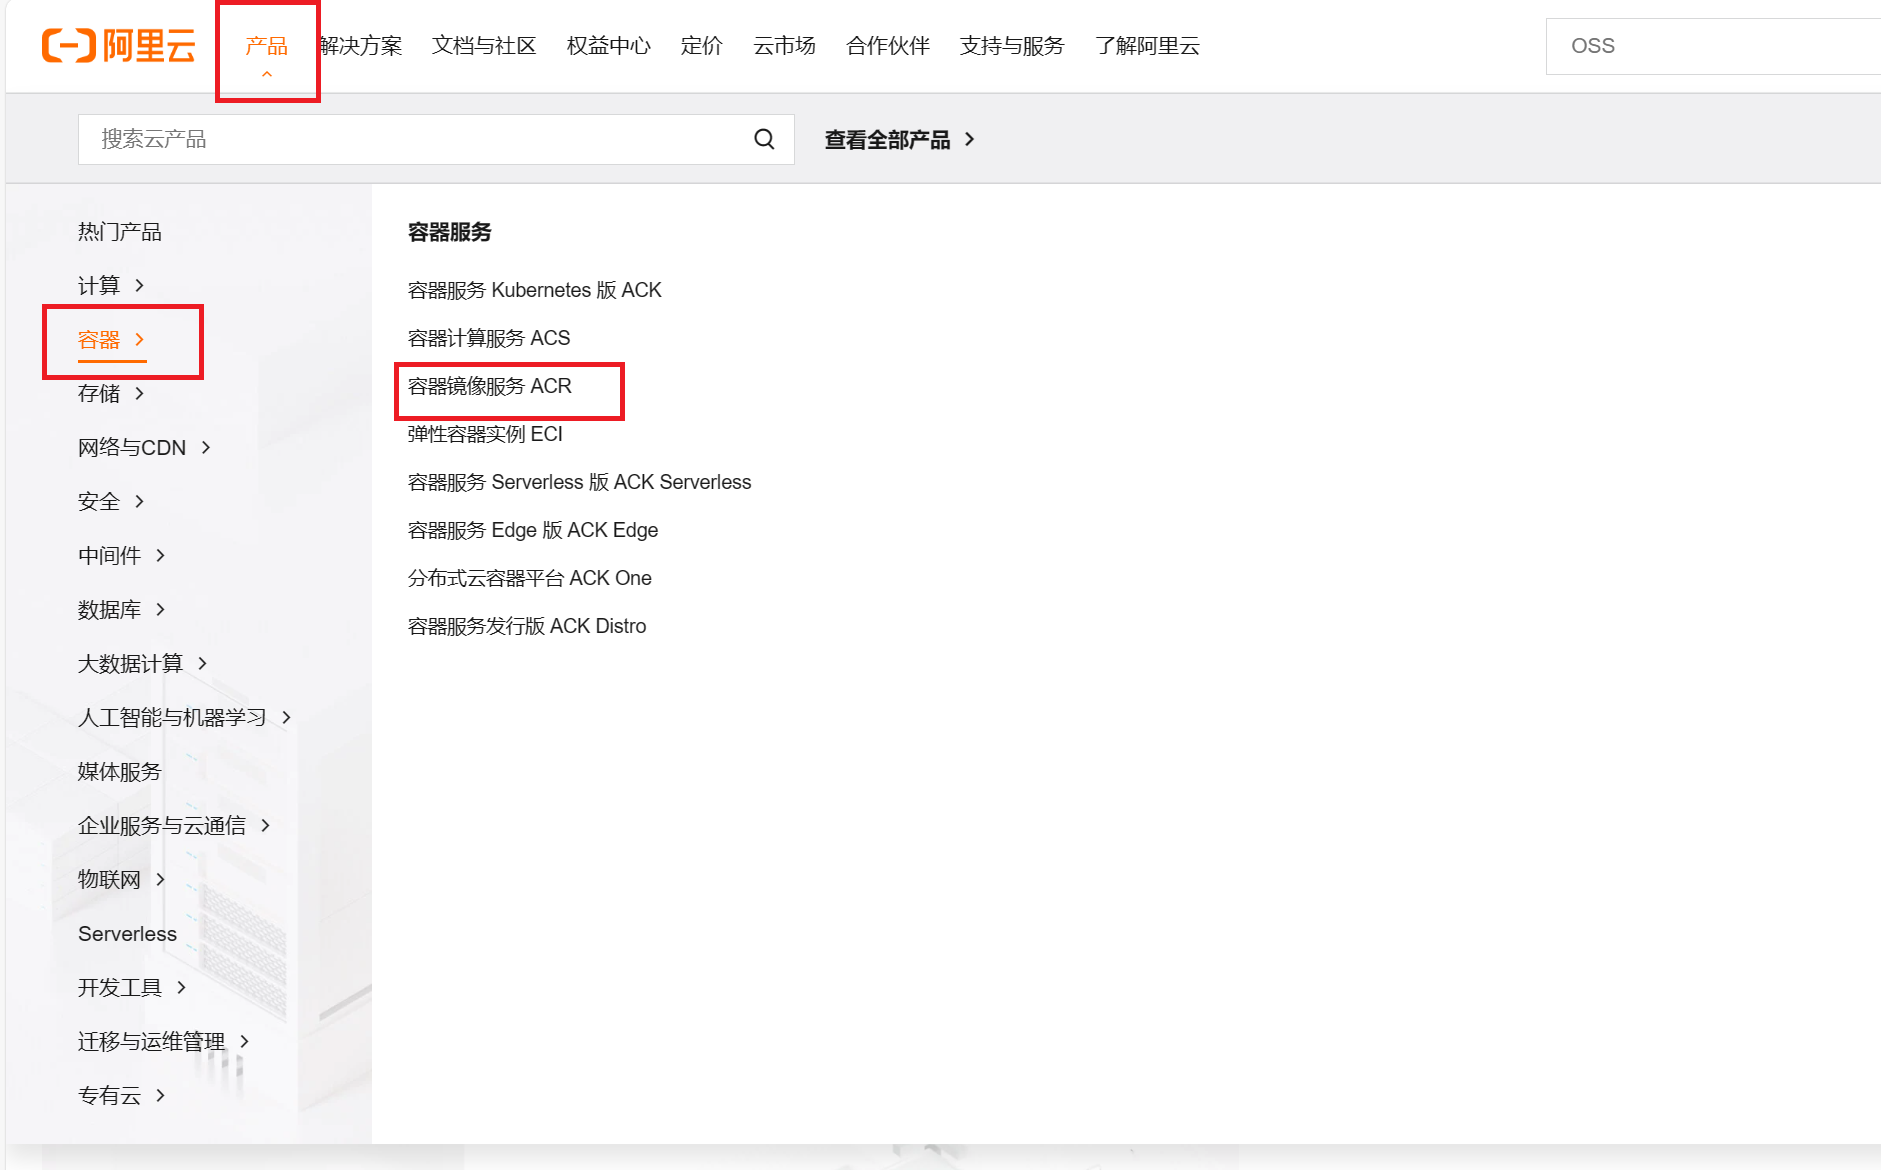This screenshot has height=1170, width=1881.
Task: Select 网络与CDN category label
Action: point(132,448)
